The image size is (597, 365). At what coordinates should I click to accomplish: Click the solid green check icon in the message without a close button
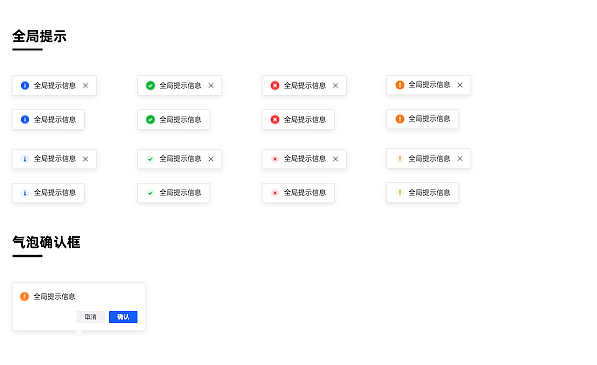coord(150,120)
